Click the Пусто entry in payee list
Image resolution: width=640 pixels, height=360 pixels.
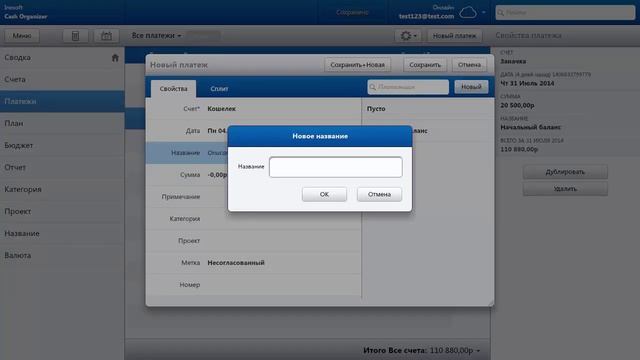428,109
